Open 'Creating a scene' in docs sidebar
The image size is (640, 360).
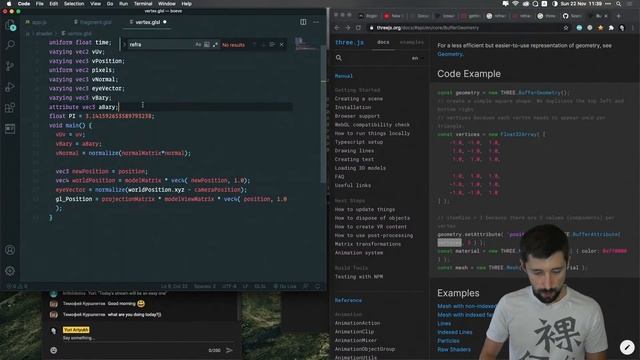coord(359,99)
